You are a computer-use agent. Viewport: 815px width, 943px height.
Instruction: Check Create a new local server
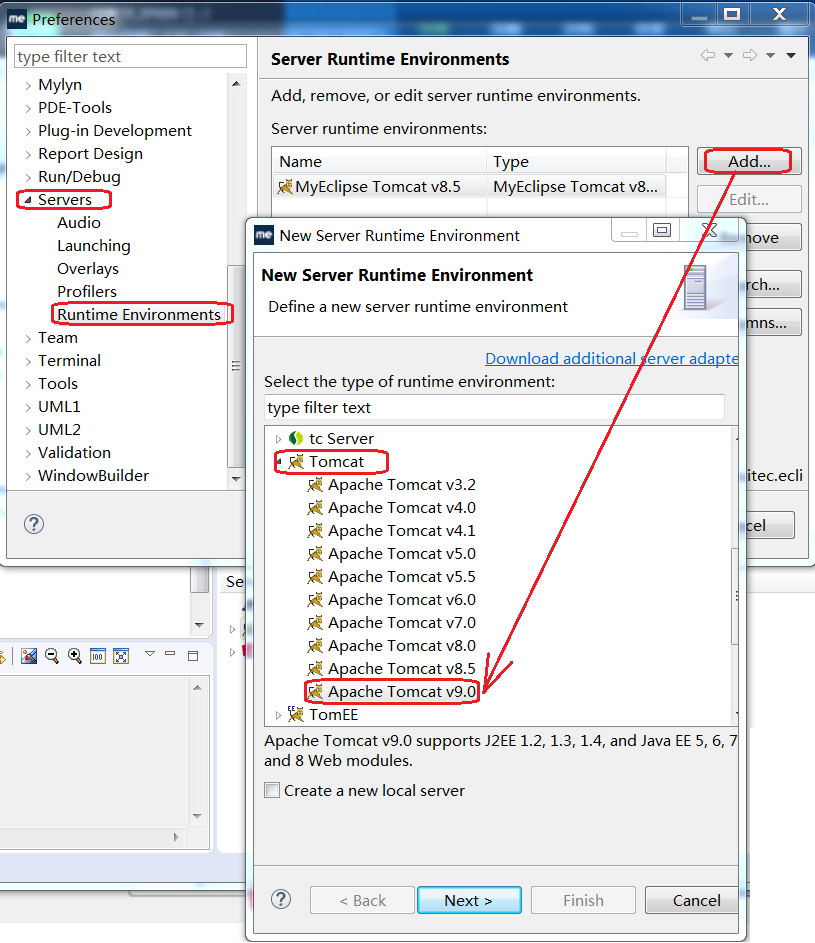272,790
